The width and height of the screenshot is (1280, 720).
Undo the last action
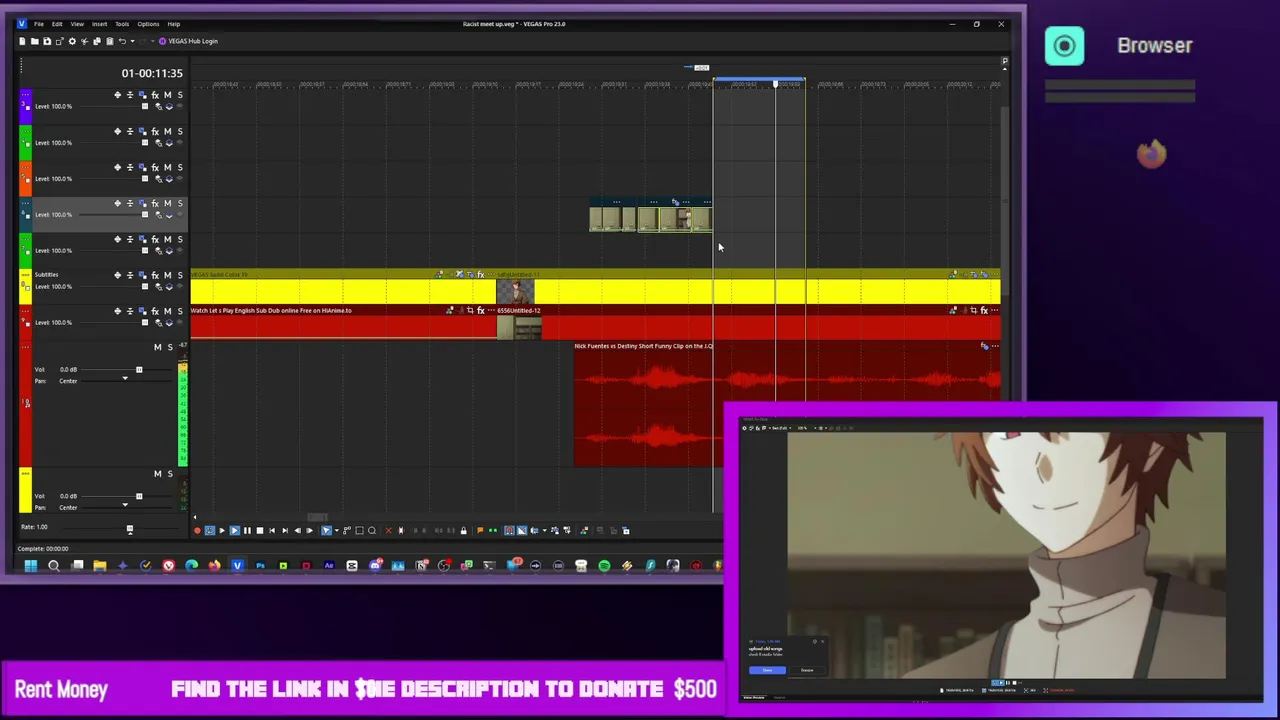pyautogui.click(x=123, y=41)
